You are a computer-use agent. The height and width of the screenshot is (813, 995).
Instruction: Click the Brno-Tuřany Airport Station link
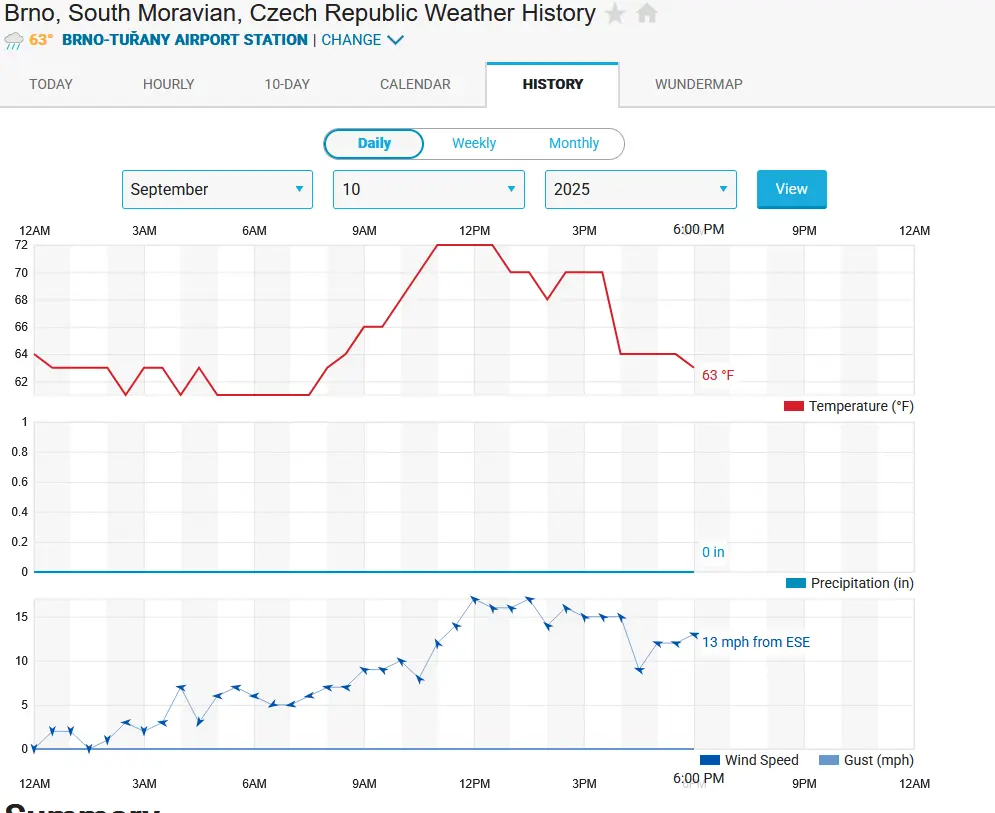(x=185, y=40)
